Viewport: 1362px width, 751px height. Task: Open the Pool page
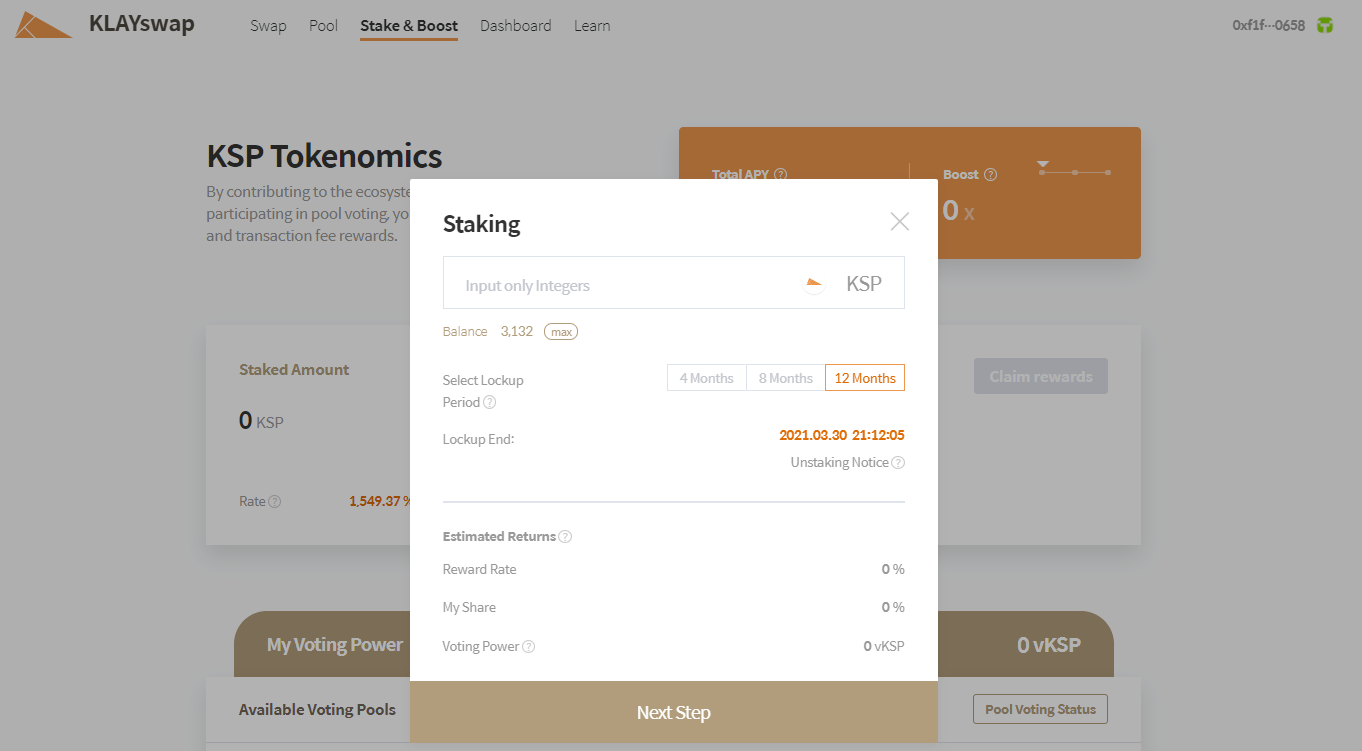[x=323, y=26]
